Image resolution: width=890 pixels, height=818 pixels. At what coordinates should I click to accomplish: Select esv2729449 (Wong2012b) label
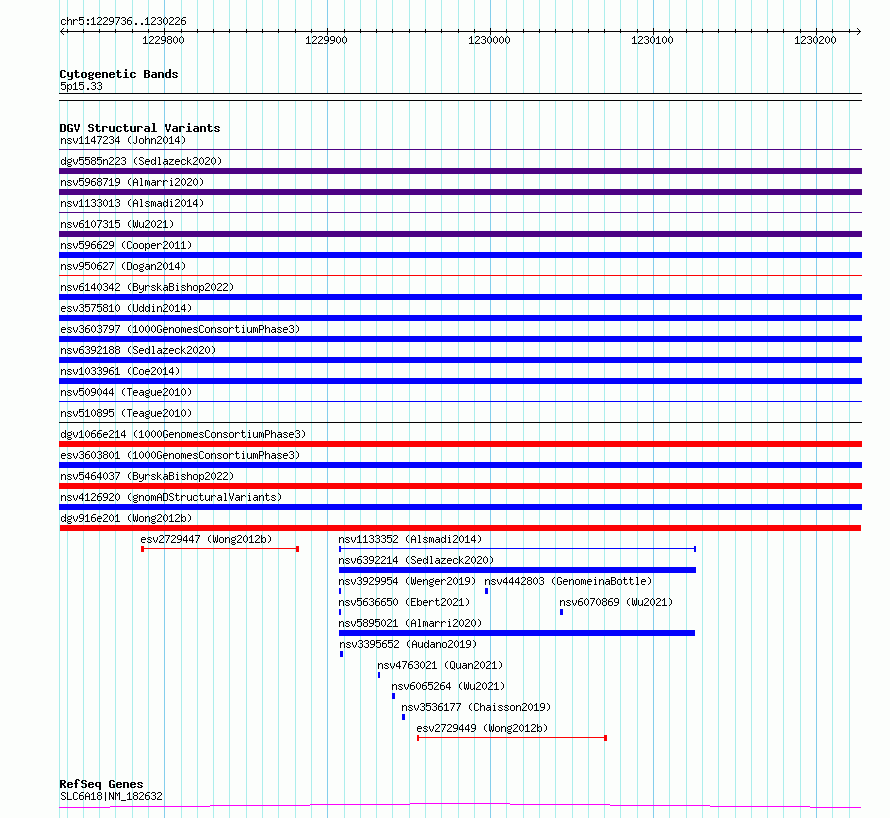482,728
